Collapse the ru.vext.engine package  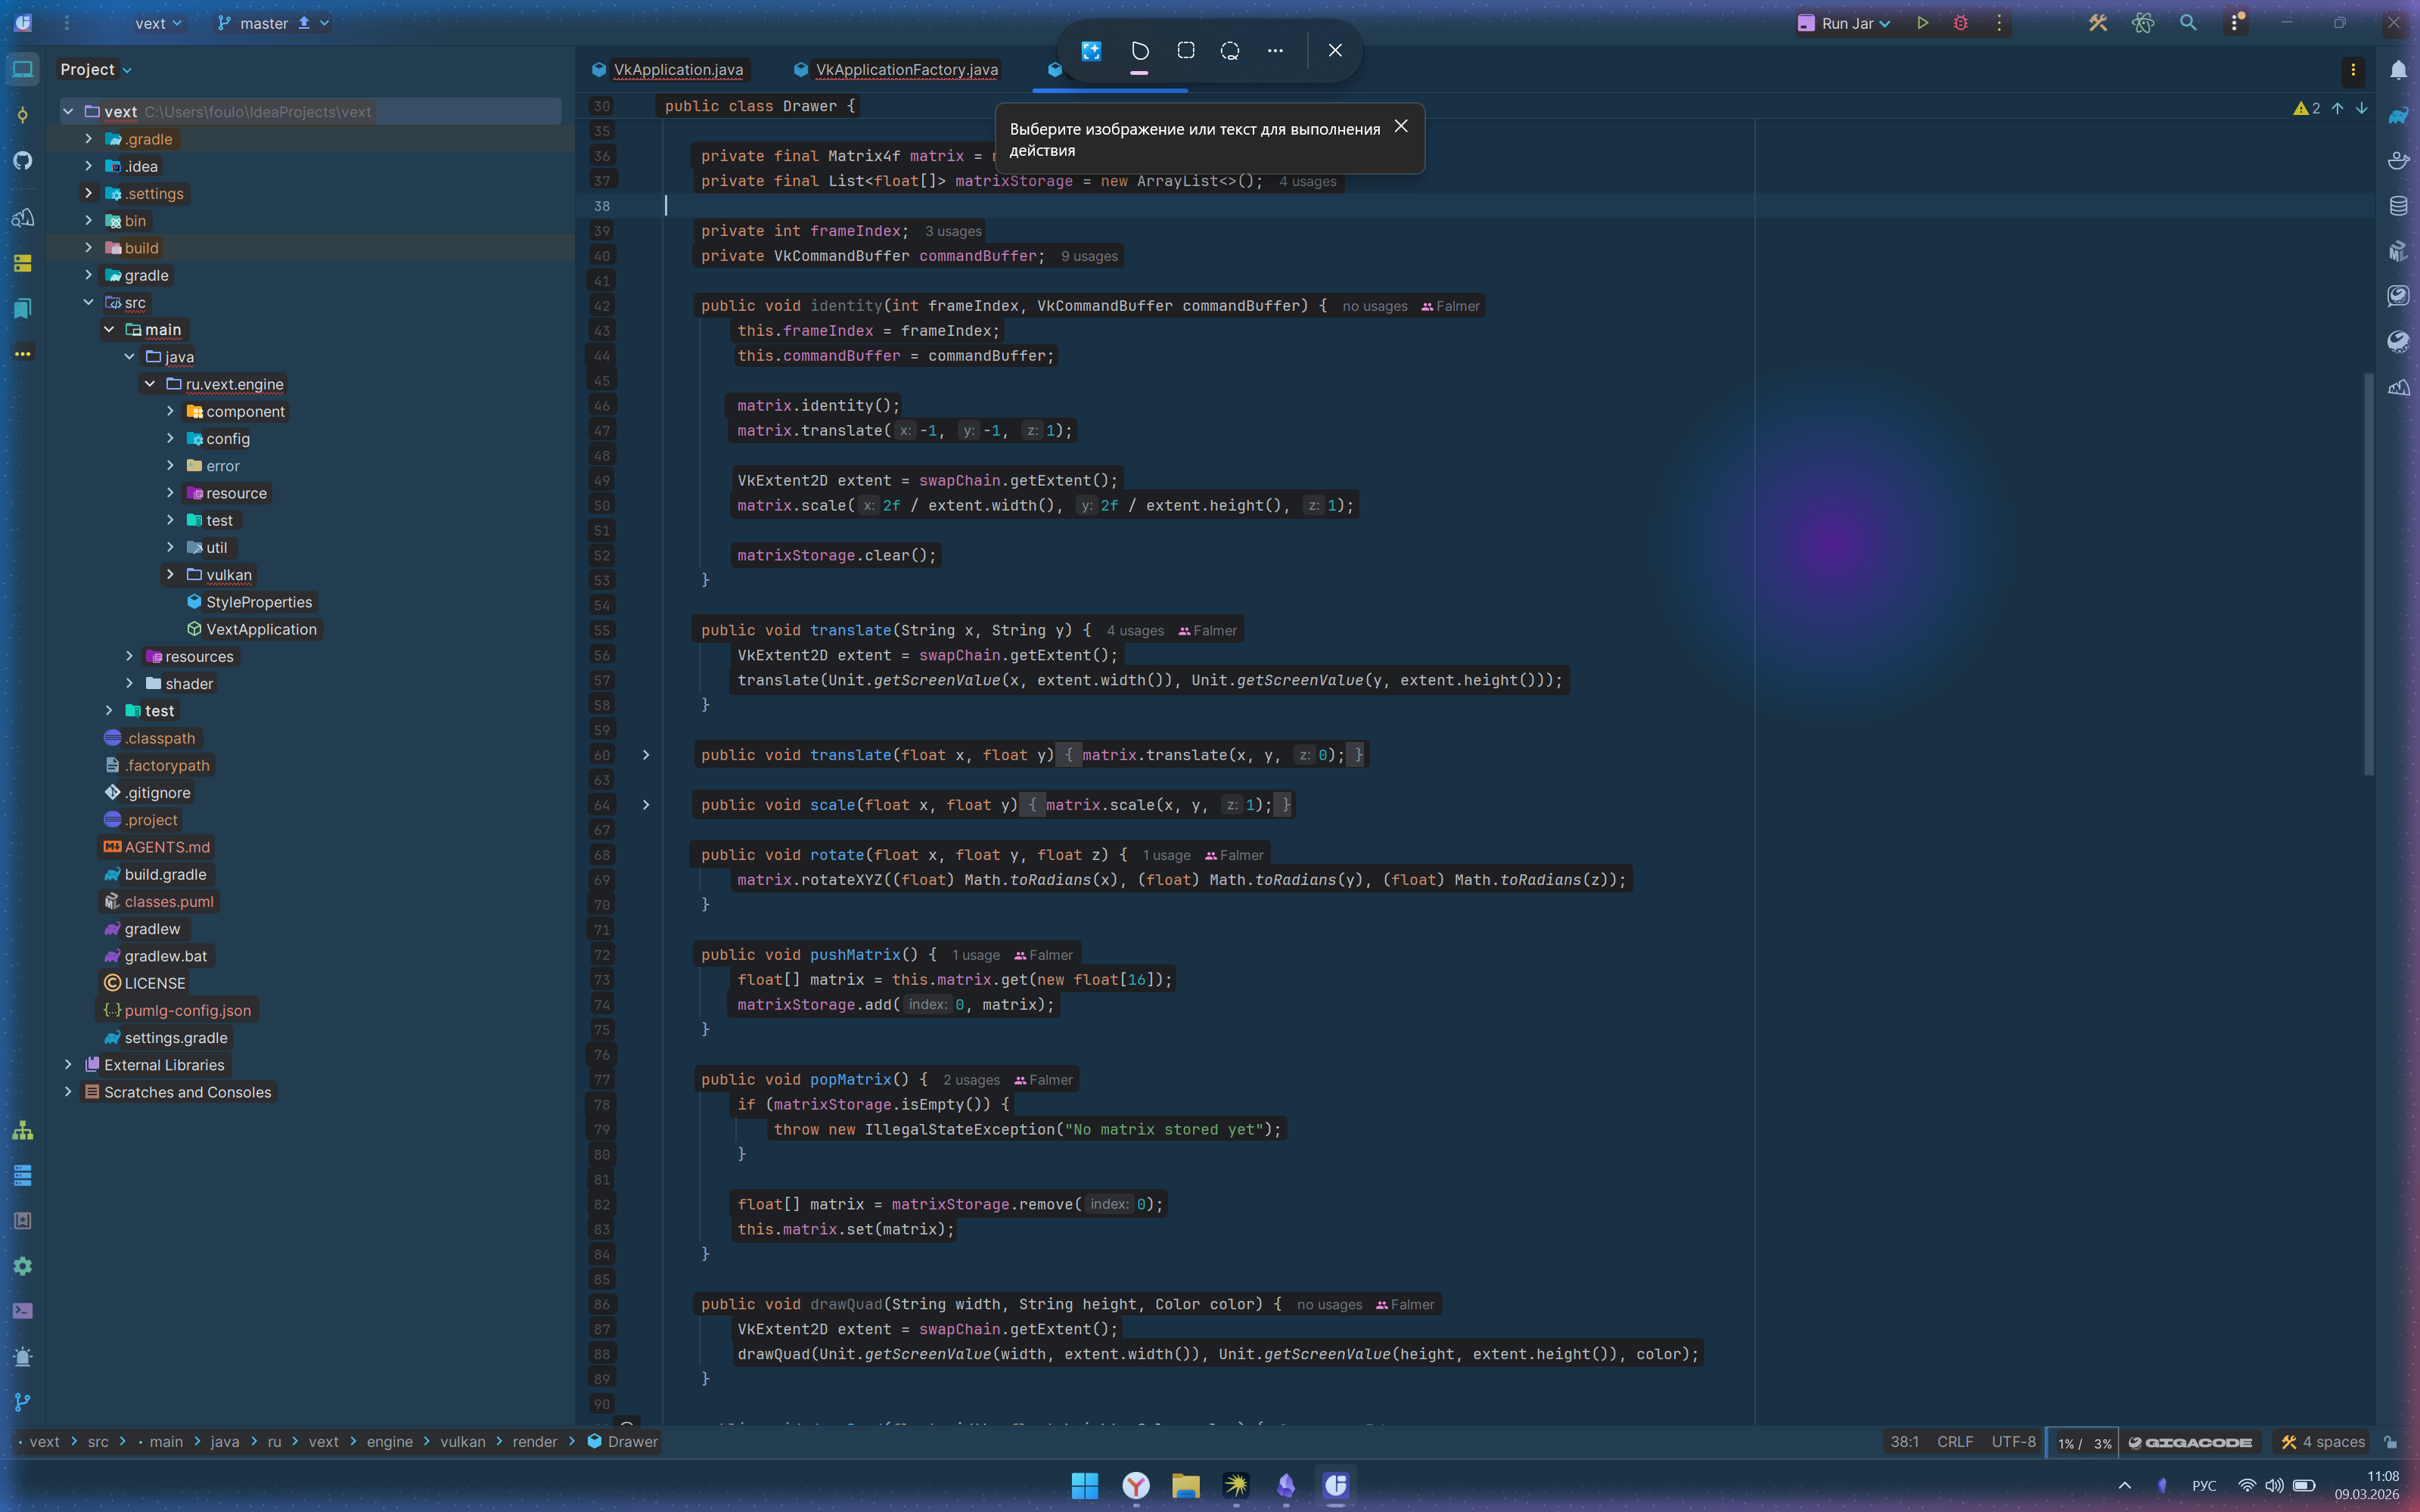[149, 384]
